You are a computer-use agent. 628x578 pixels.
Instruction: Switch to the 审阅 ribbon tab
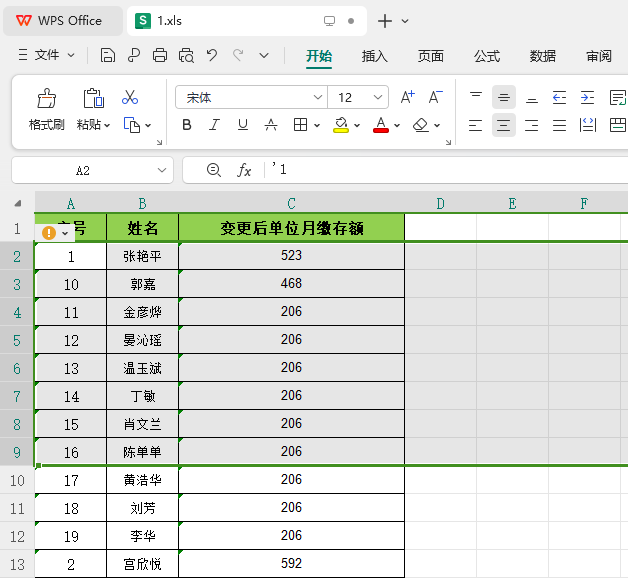click(599, 56)
